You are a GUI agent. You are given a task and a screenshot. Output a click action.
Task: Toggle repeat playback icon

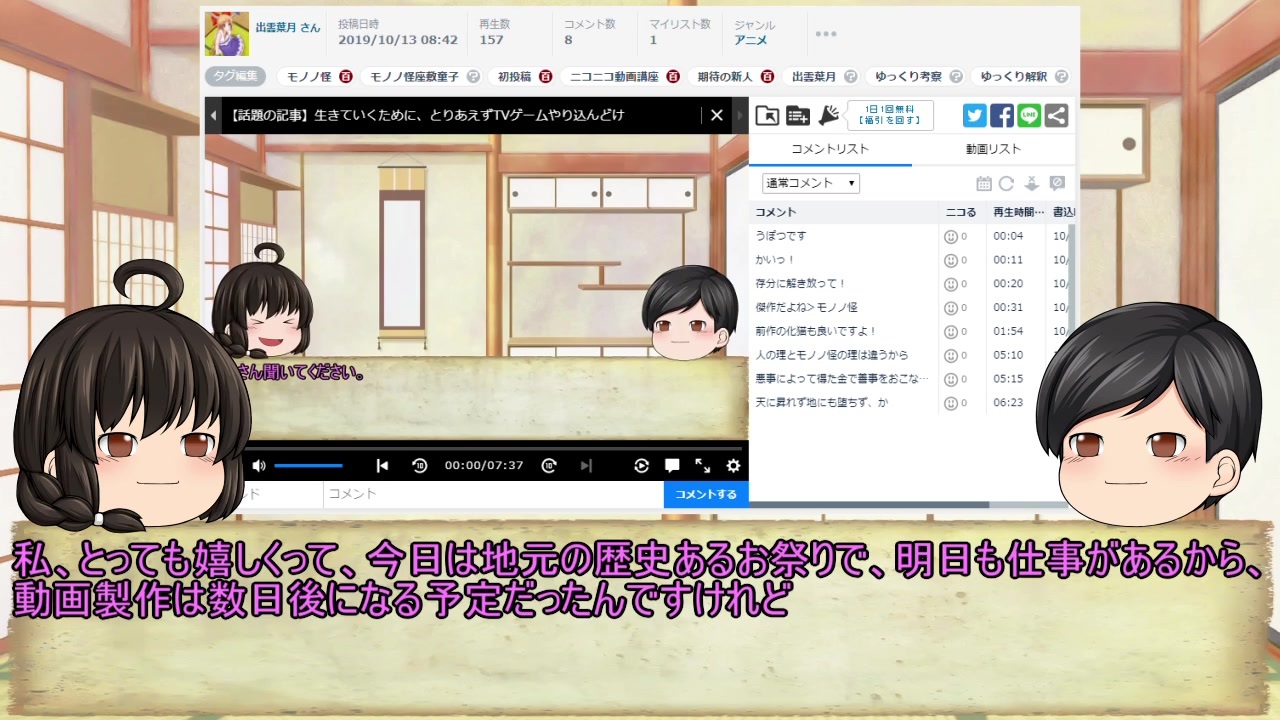[642, 465]
